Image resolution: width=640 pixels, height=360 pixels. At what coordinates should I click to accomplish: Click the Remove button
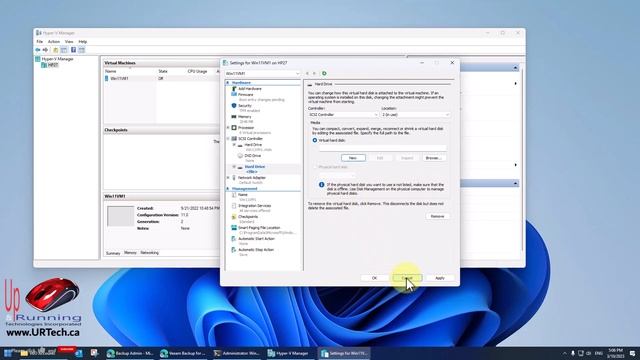437,216
